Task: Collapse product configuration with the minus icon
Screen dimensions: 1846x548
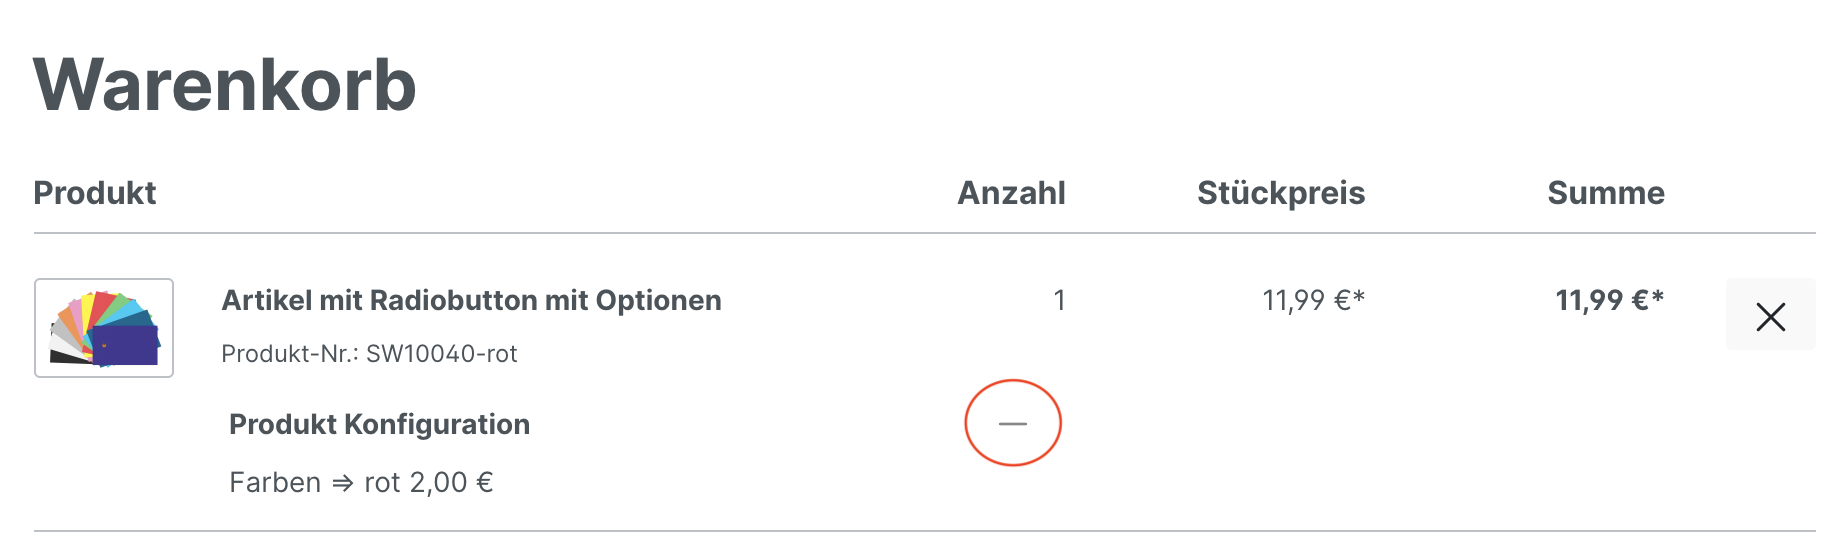Action: (1012, 423)
